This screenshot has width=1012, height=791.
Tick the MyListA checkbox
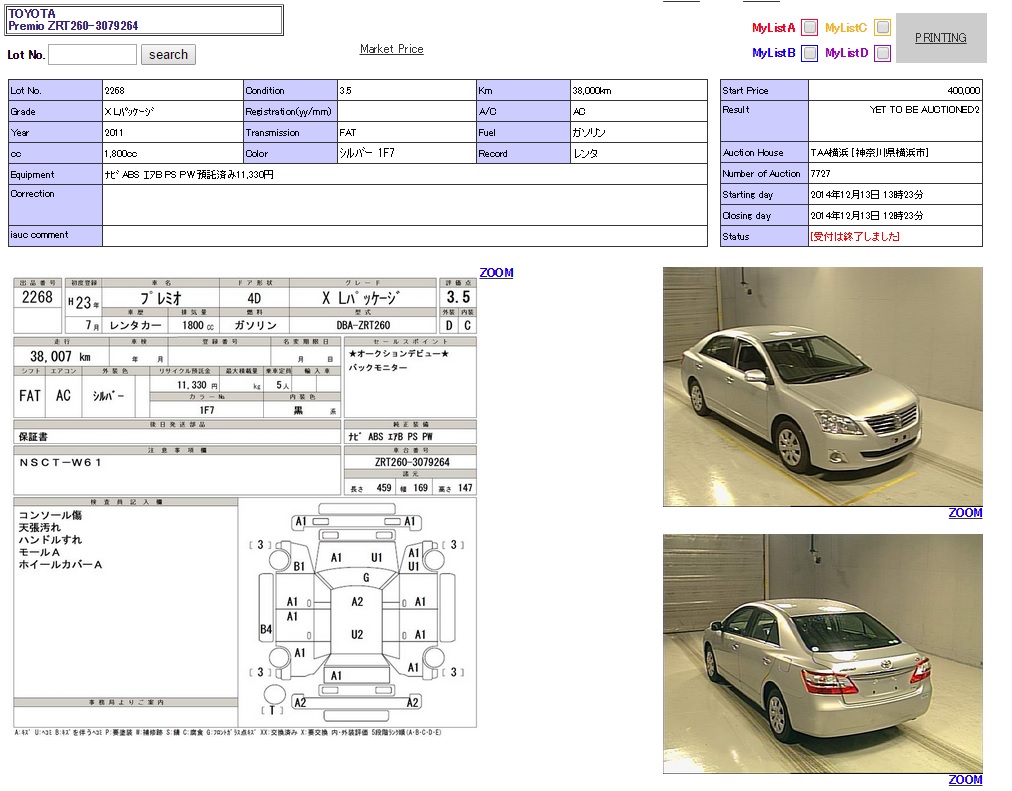810,28
